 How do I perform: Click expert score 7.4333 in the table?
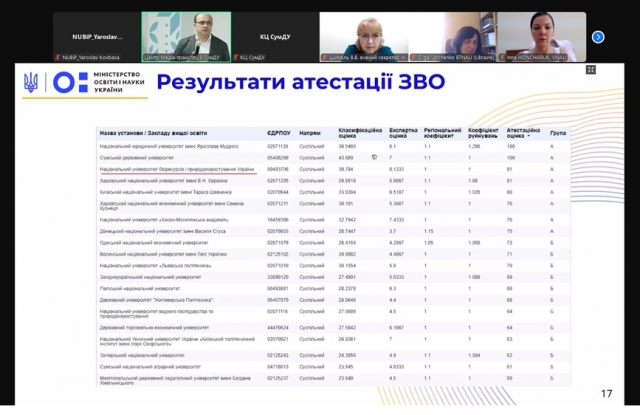[x=396, y=220]
